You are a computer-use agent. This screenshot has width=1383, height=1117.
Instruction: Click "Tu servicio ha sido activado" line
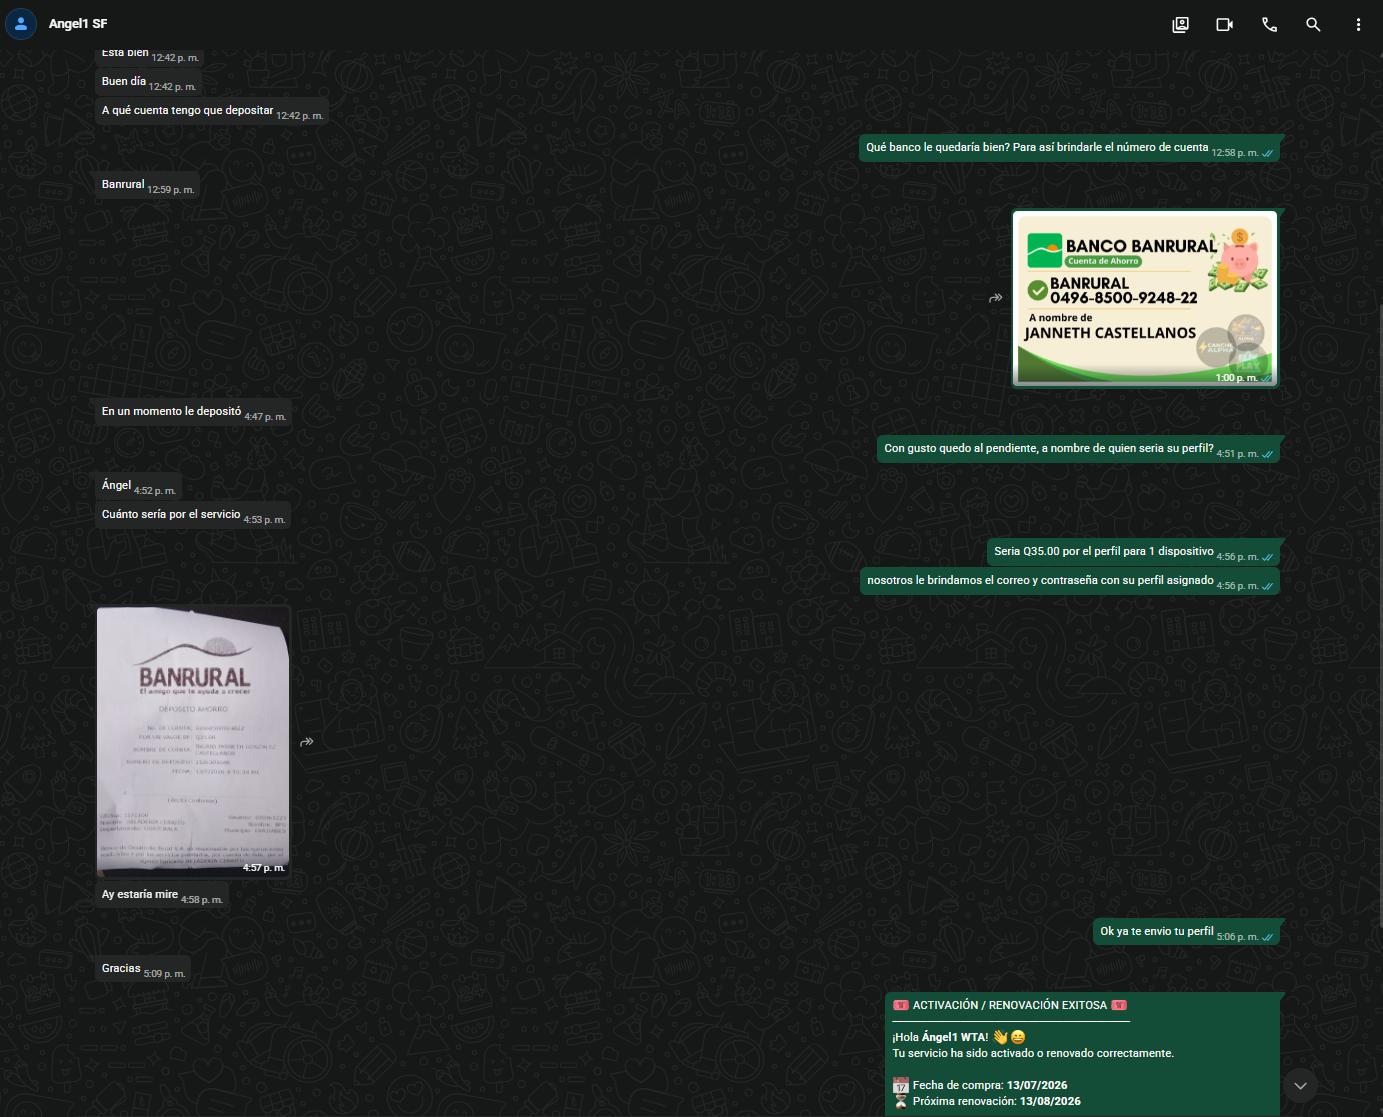pyautogui.click(x=1033, y=1053)
